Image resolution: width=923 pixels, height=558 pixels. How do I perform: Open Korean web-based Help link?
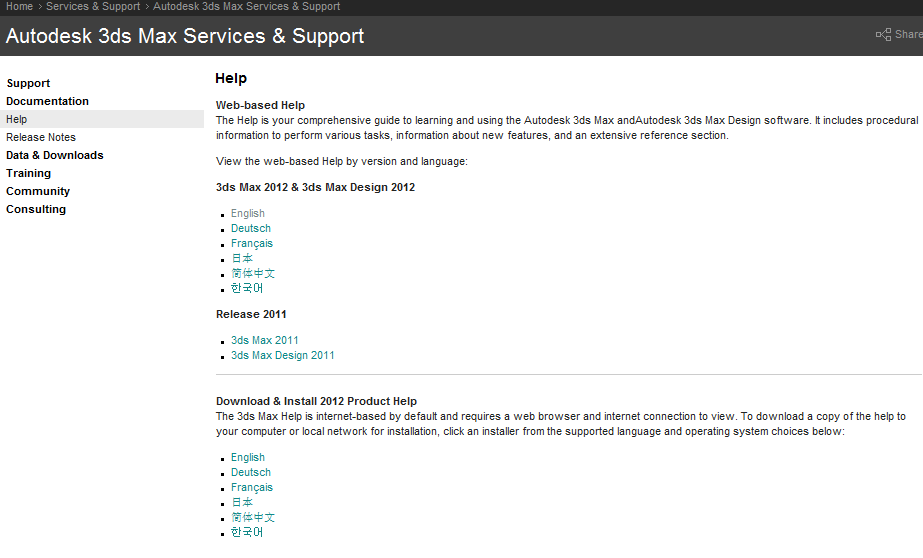pos(247,288)
